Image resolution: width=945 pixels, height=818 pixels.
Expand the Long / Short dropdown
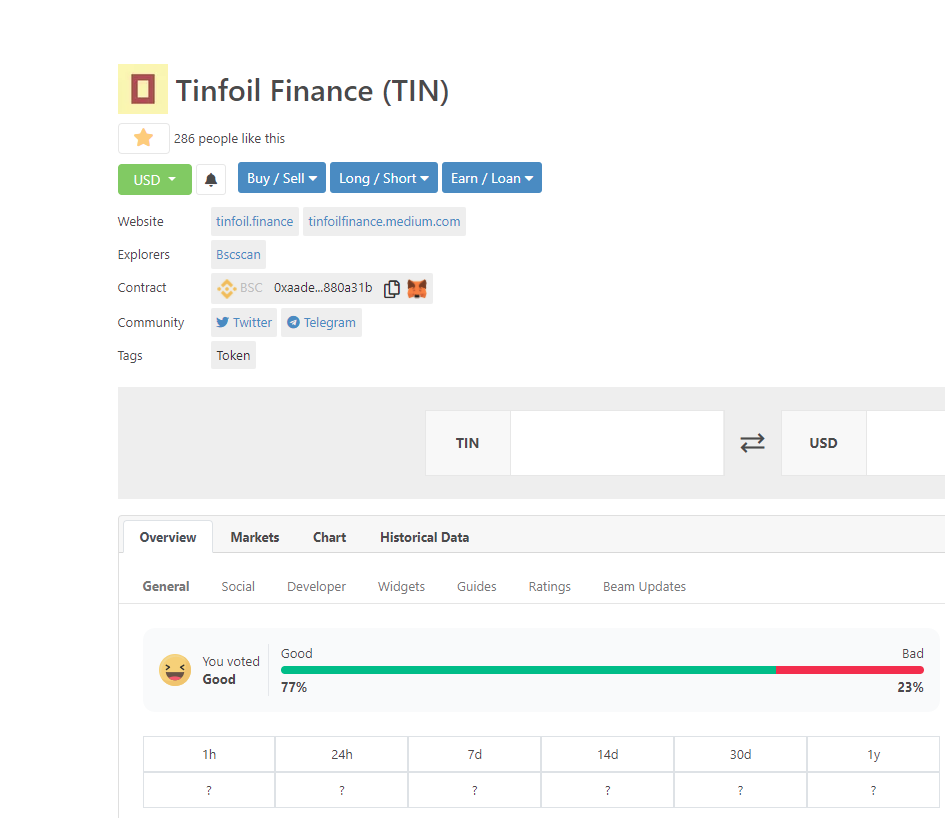click(x=384, y=178)
